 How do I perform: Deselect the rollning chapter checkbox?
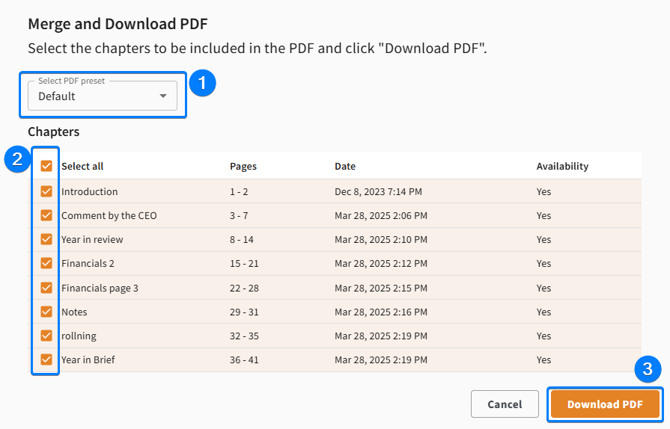[46, 335]
